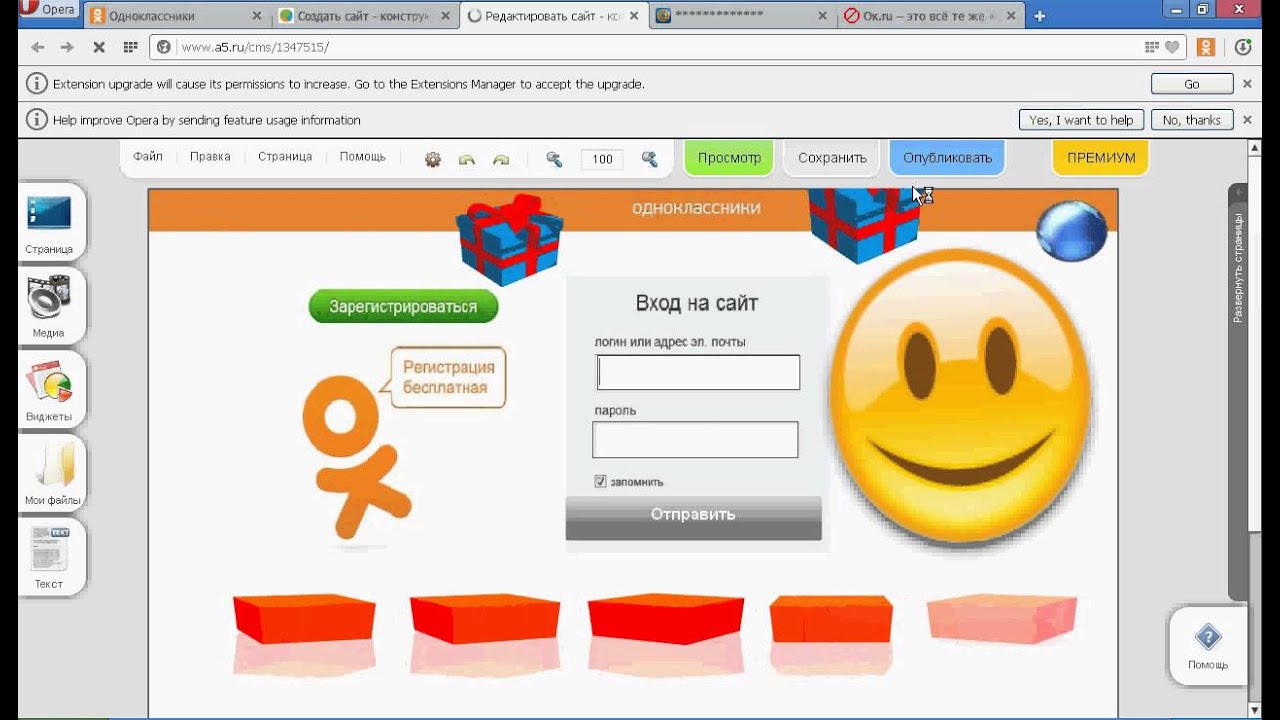Click Go on the extension upgrade bar
Screen dimensions: 1280x720
pyautogui.click(x=1191, y=84)
